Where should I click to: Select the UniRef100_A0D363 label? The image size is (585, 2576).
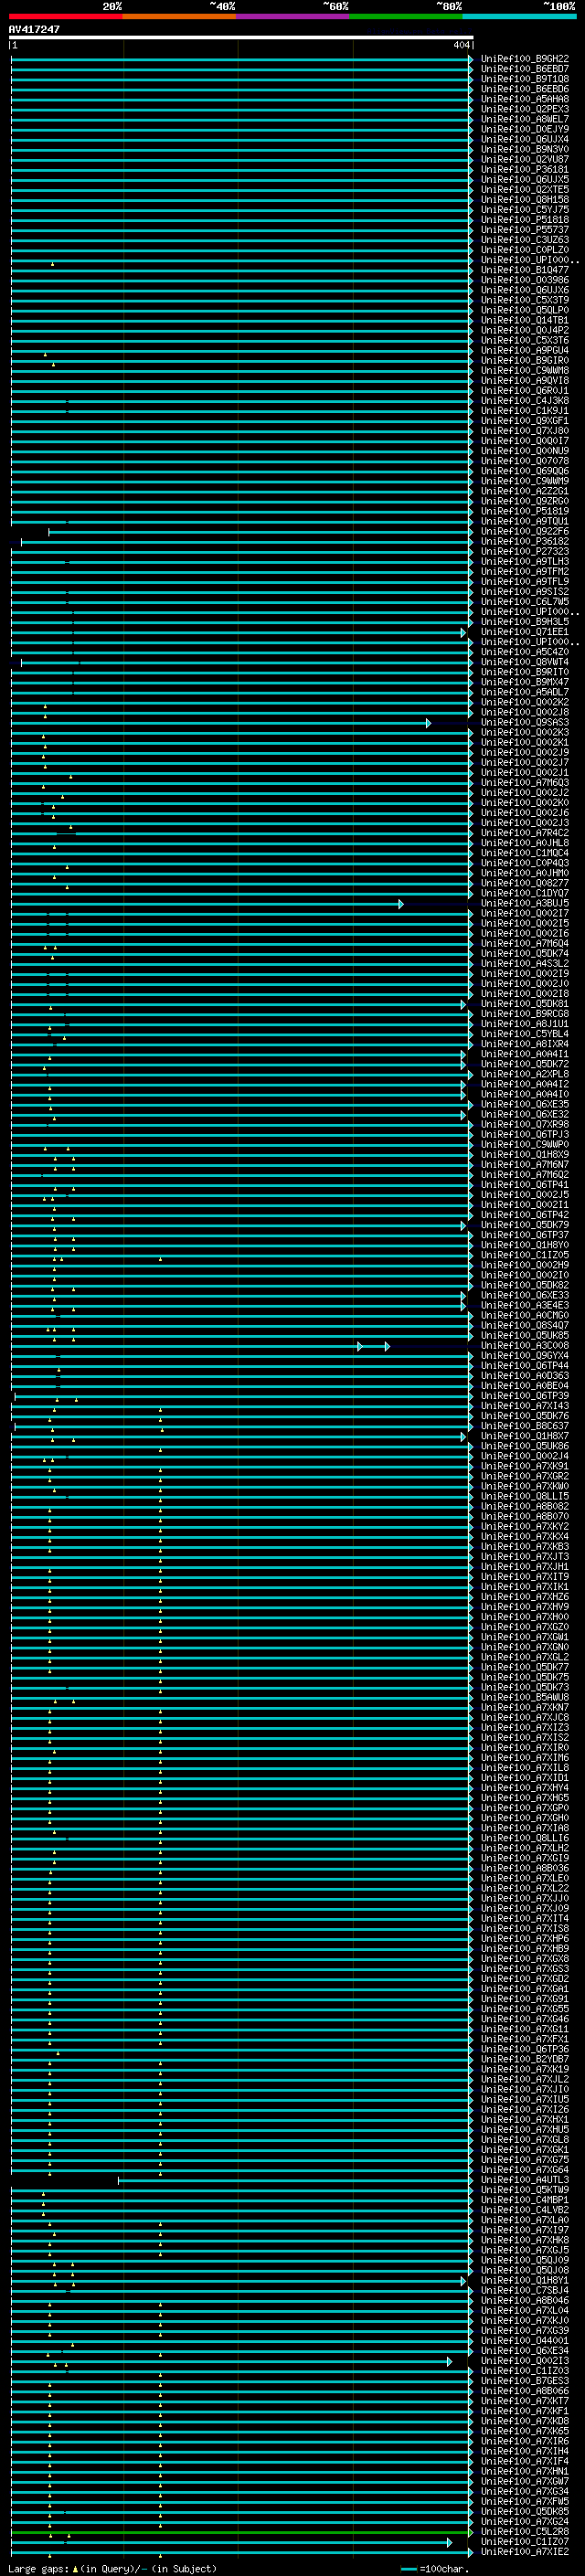[x=525, y=1376]
